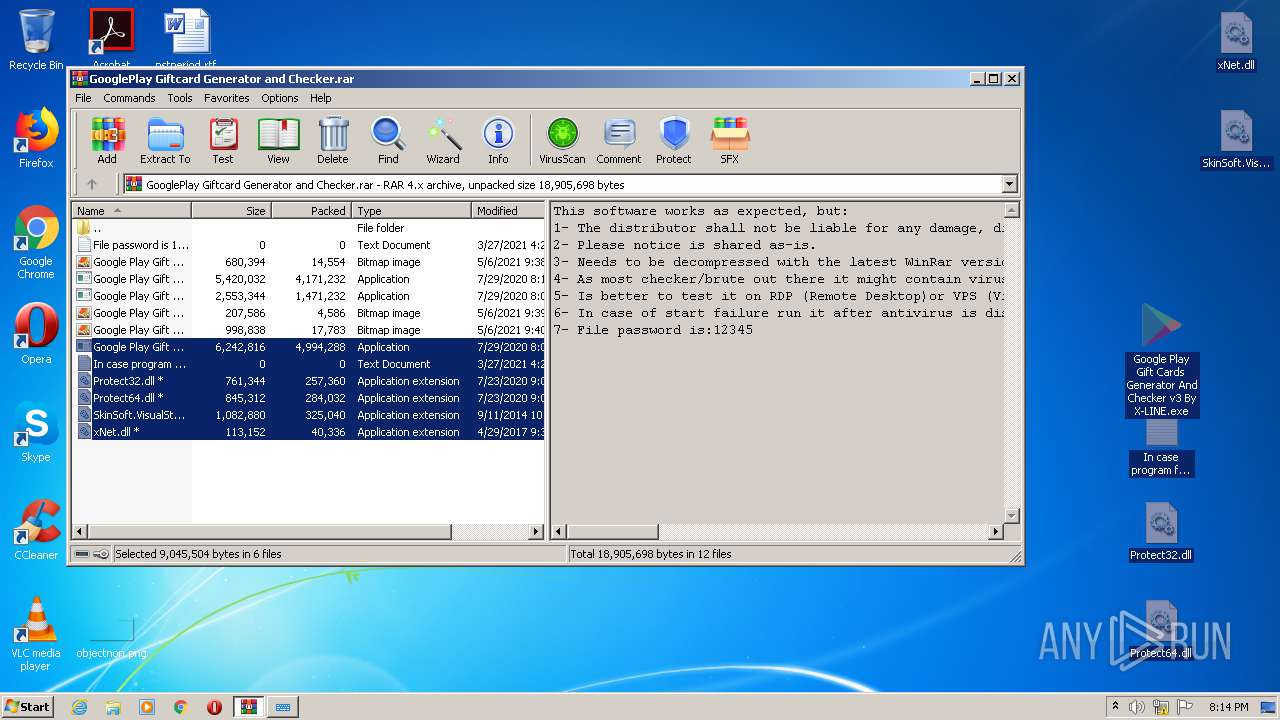The height and width of the screenshot is (720, 1280).
Task: Select the Opera desktop shortcut
Action: (36, 334)
